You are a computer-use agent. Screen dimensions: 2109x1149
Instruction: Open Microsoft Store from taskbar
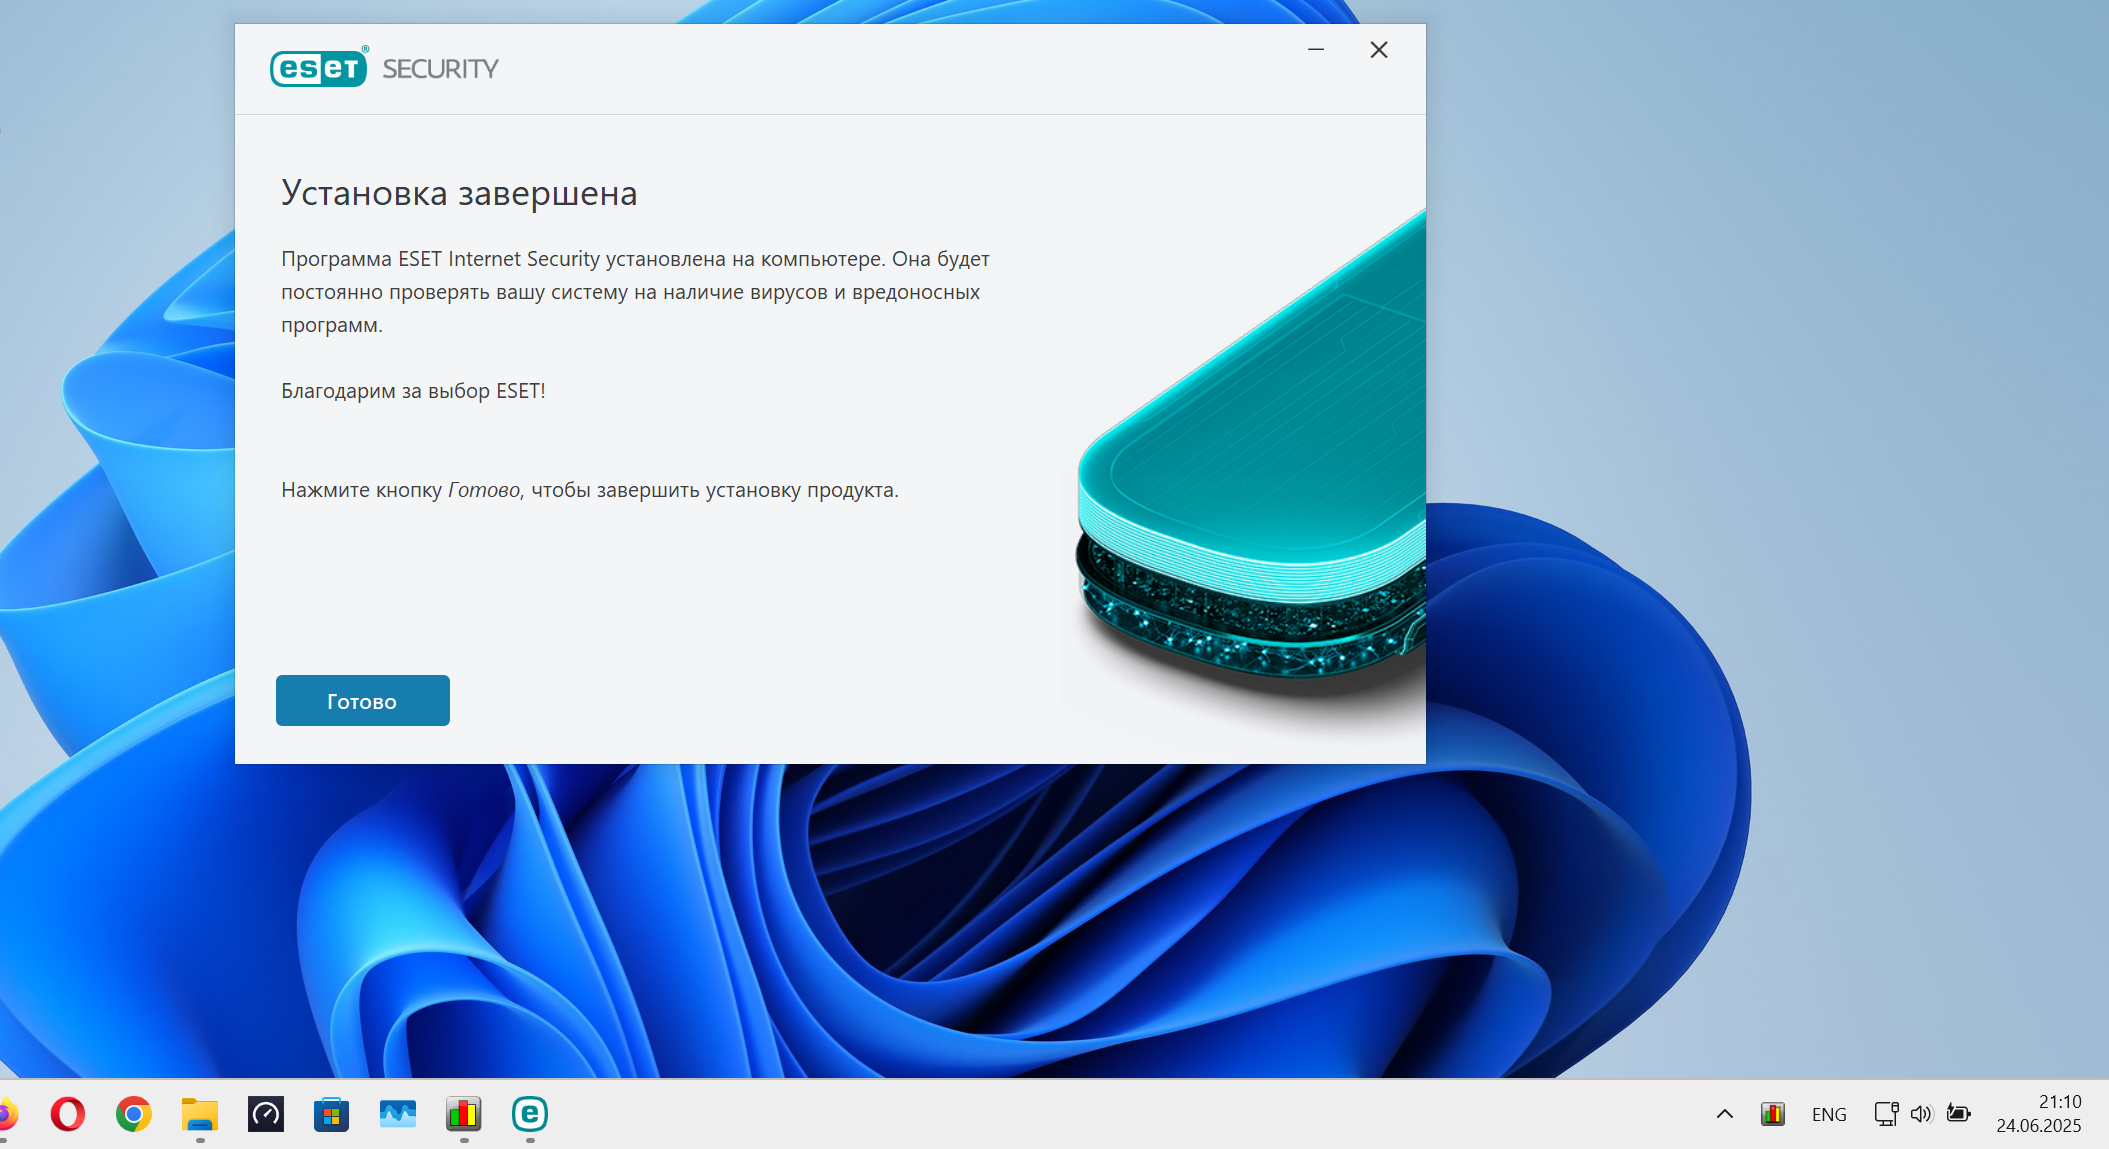(331, 1113)
